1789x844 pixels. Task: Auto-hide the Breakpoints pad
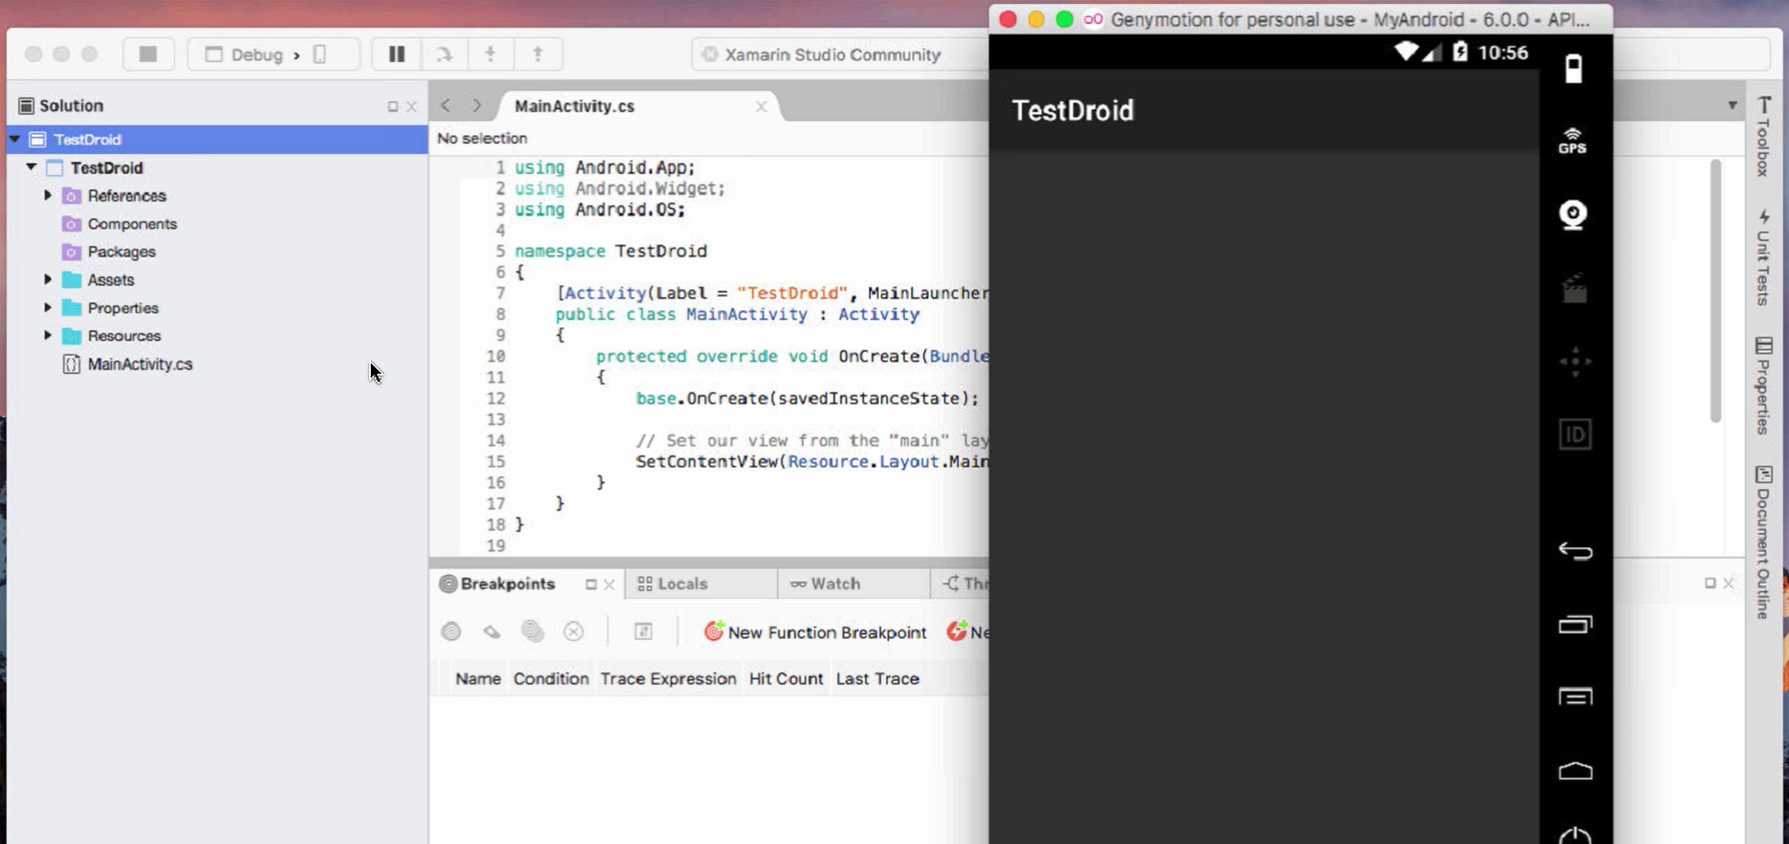pyautogui.click(x=591, y=584)
